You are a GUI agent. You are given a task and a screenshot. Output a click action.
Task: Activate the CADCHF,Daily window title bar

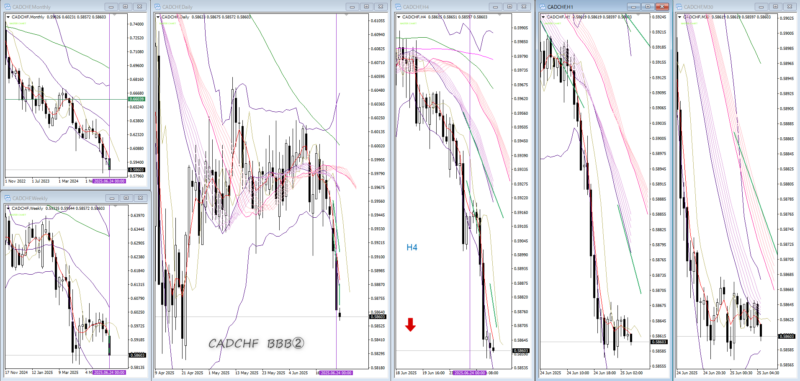[x=270, y=7]
